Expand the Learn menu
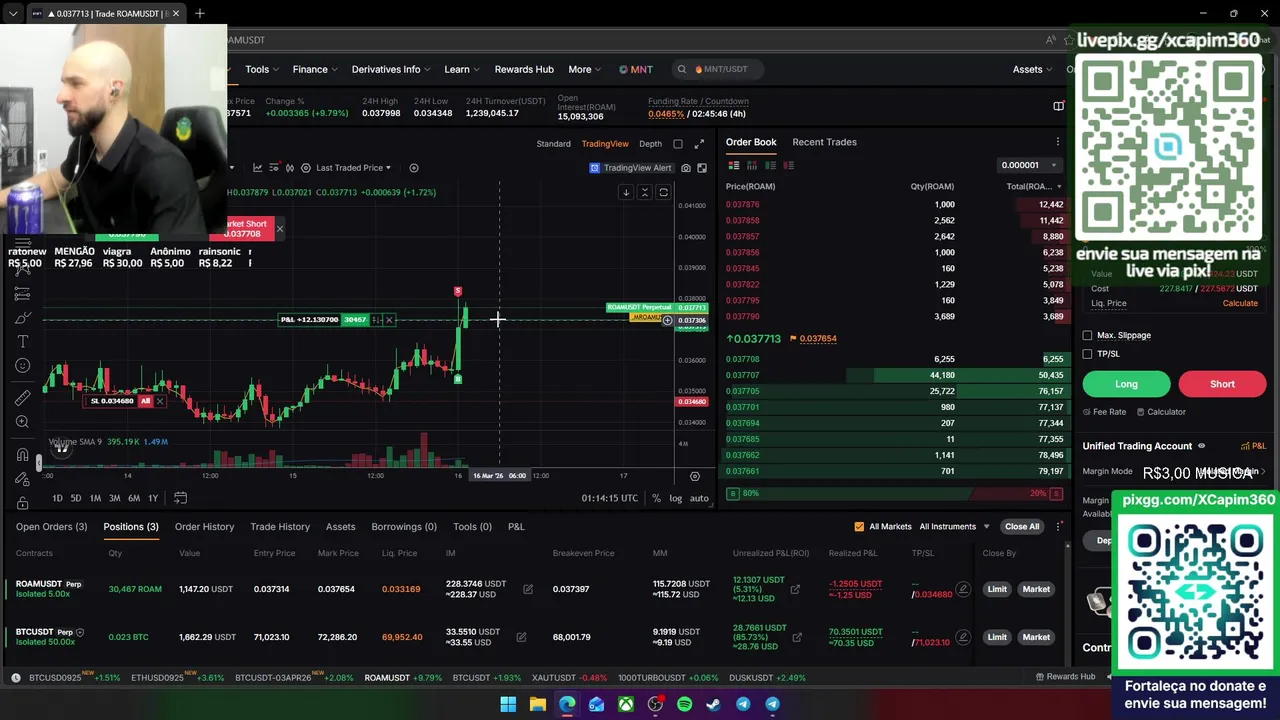This screenshot has height=720, width=1280. tap(462, 69)
